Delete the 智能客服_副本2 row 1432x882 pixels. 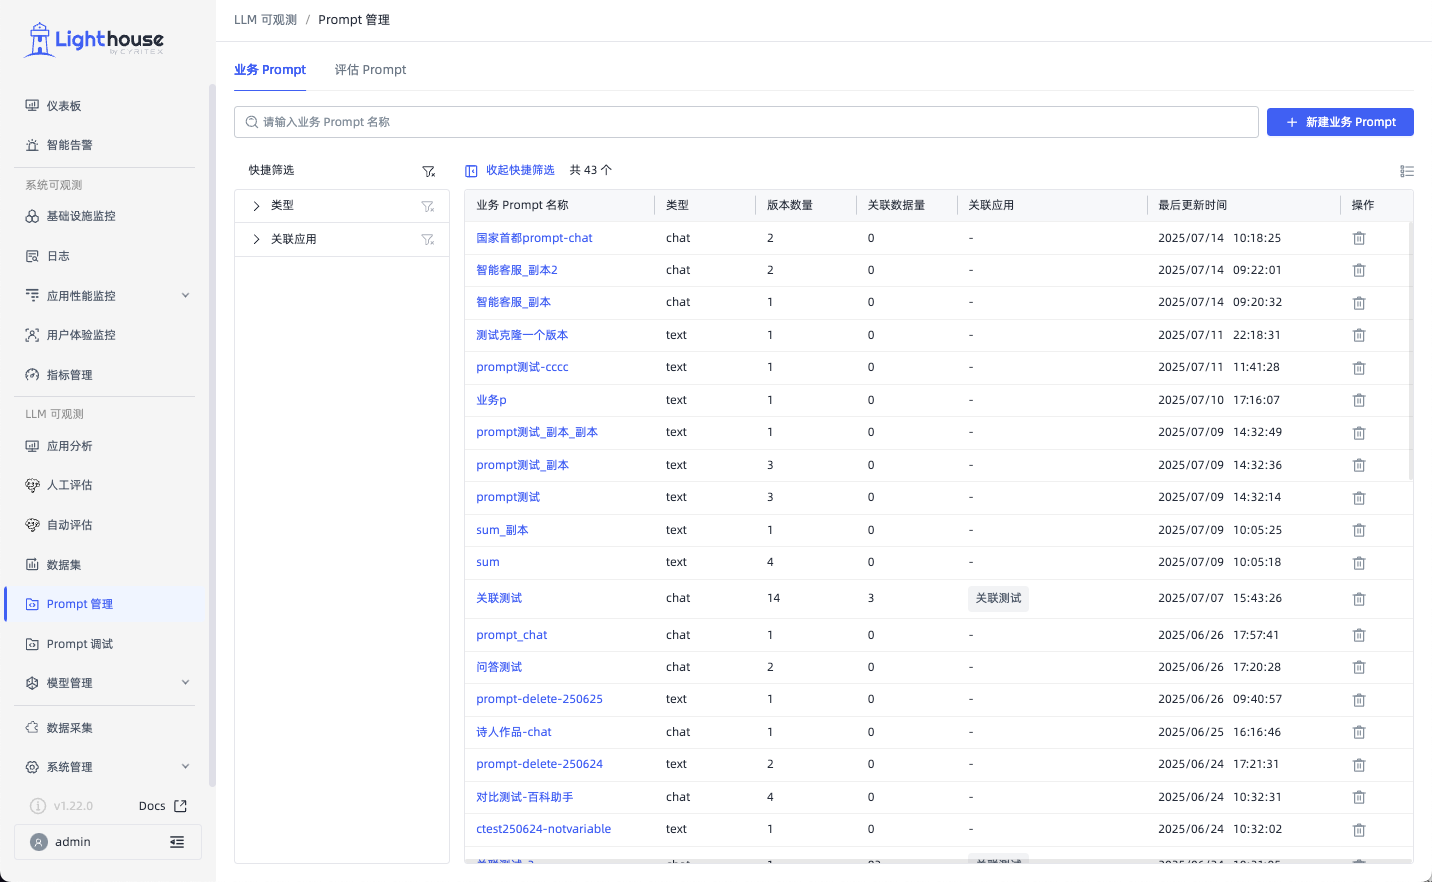[1359, 270]
